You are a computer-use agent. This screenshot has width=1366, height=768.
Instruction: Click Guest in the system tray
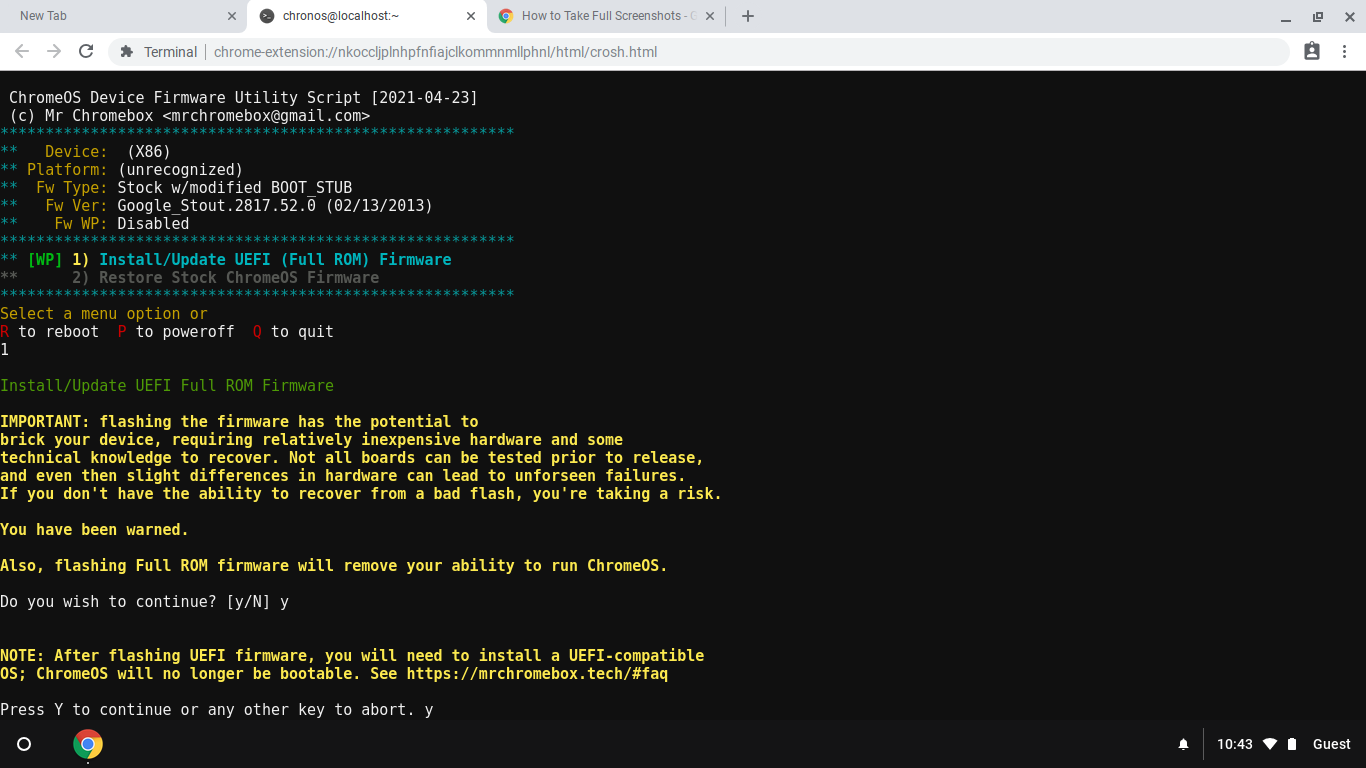[x=1331, y=744]
